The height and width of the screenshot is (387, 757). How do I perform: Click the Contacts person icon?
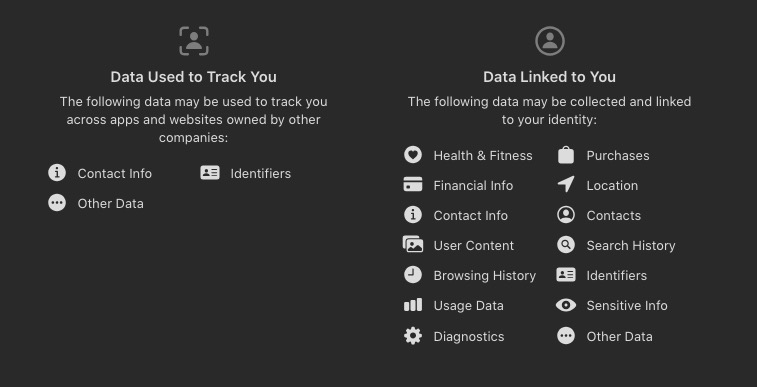click(x=566, y=215)
